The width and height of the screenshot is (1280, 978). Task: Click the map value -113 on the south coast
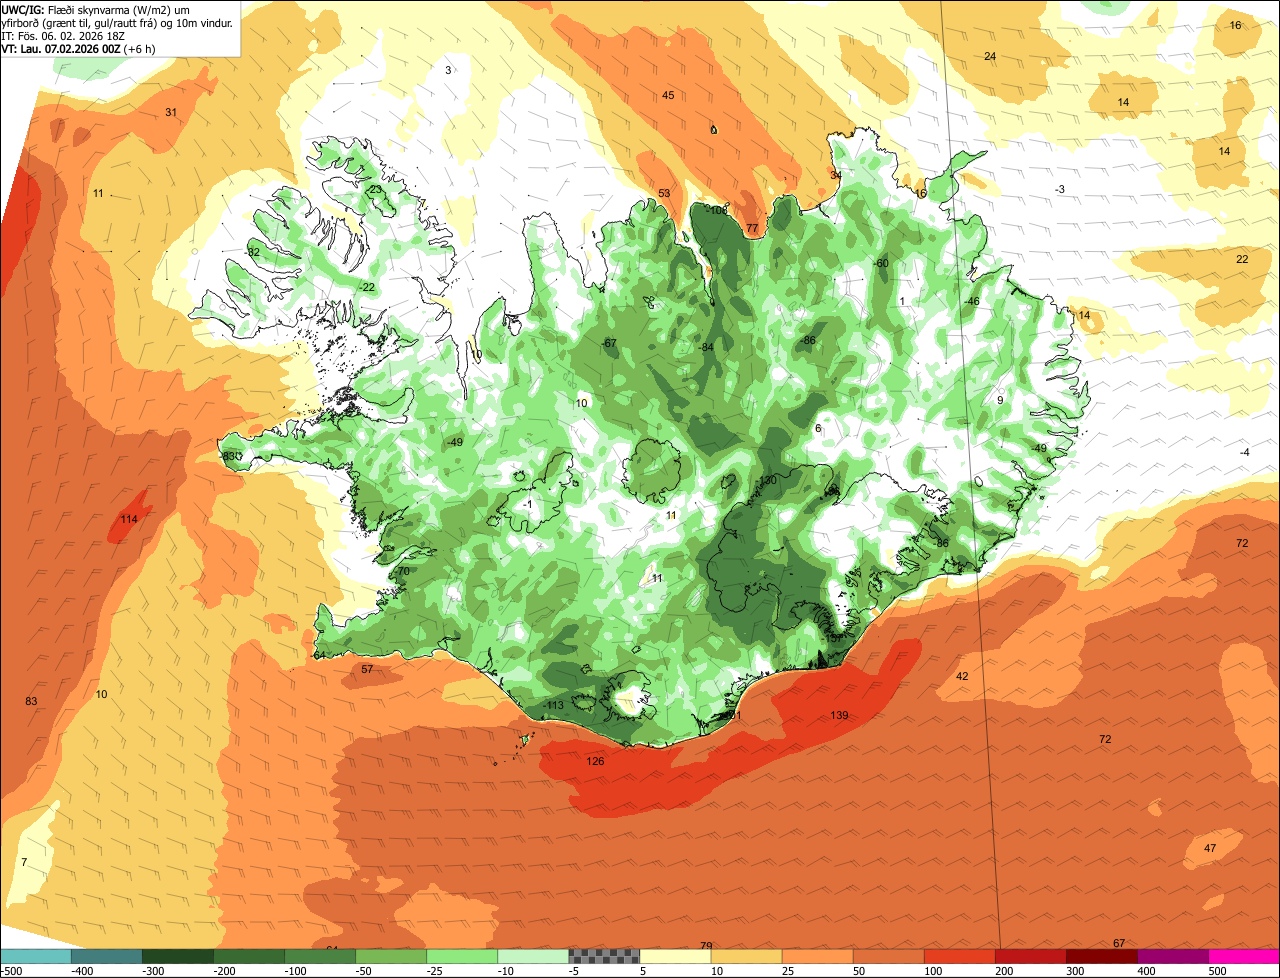click(x=554, y=705)
